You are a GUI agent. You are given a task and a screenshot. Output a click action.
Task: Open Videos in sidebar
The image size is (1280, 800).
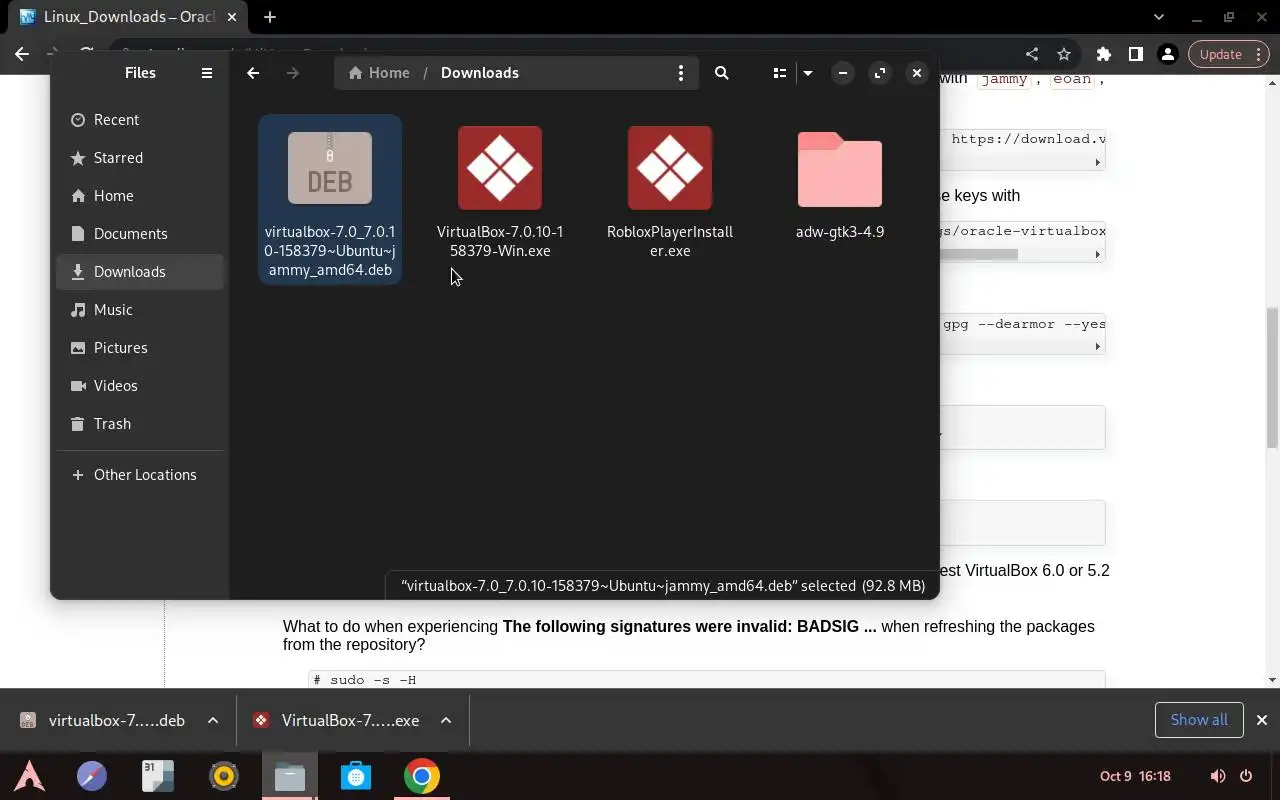tap(140, 386)
